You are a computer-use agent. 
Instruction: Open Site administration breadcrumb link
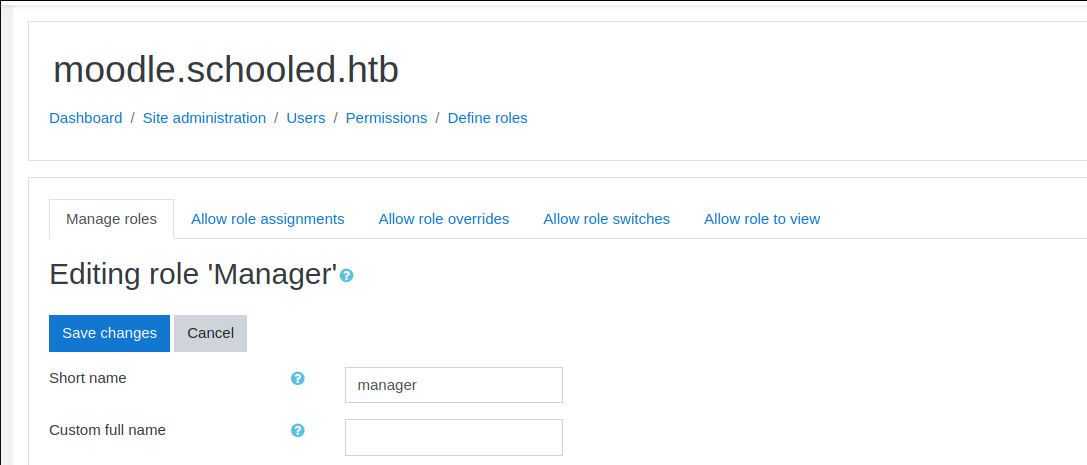204,118
